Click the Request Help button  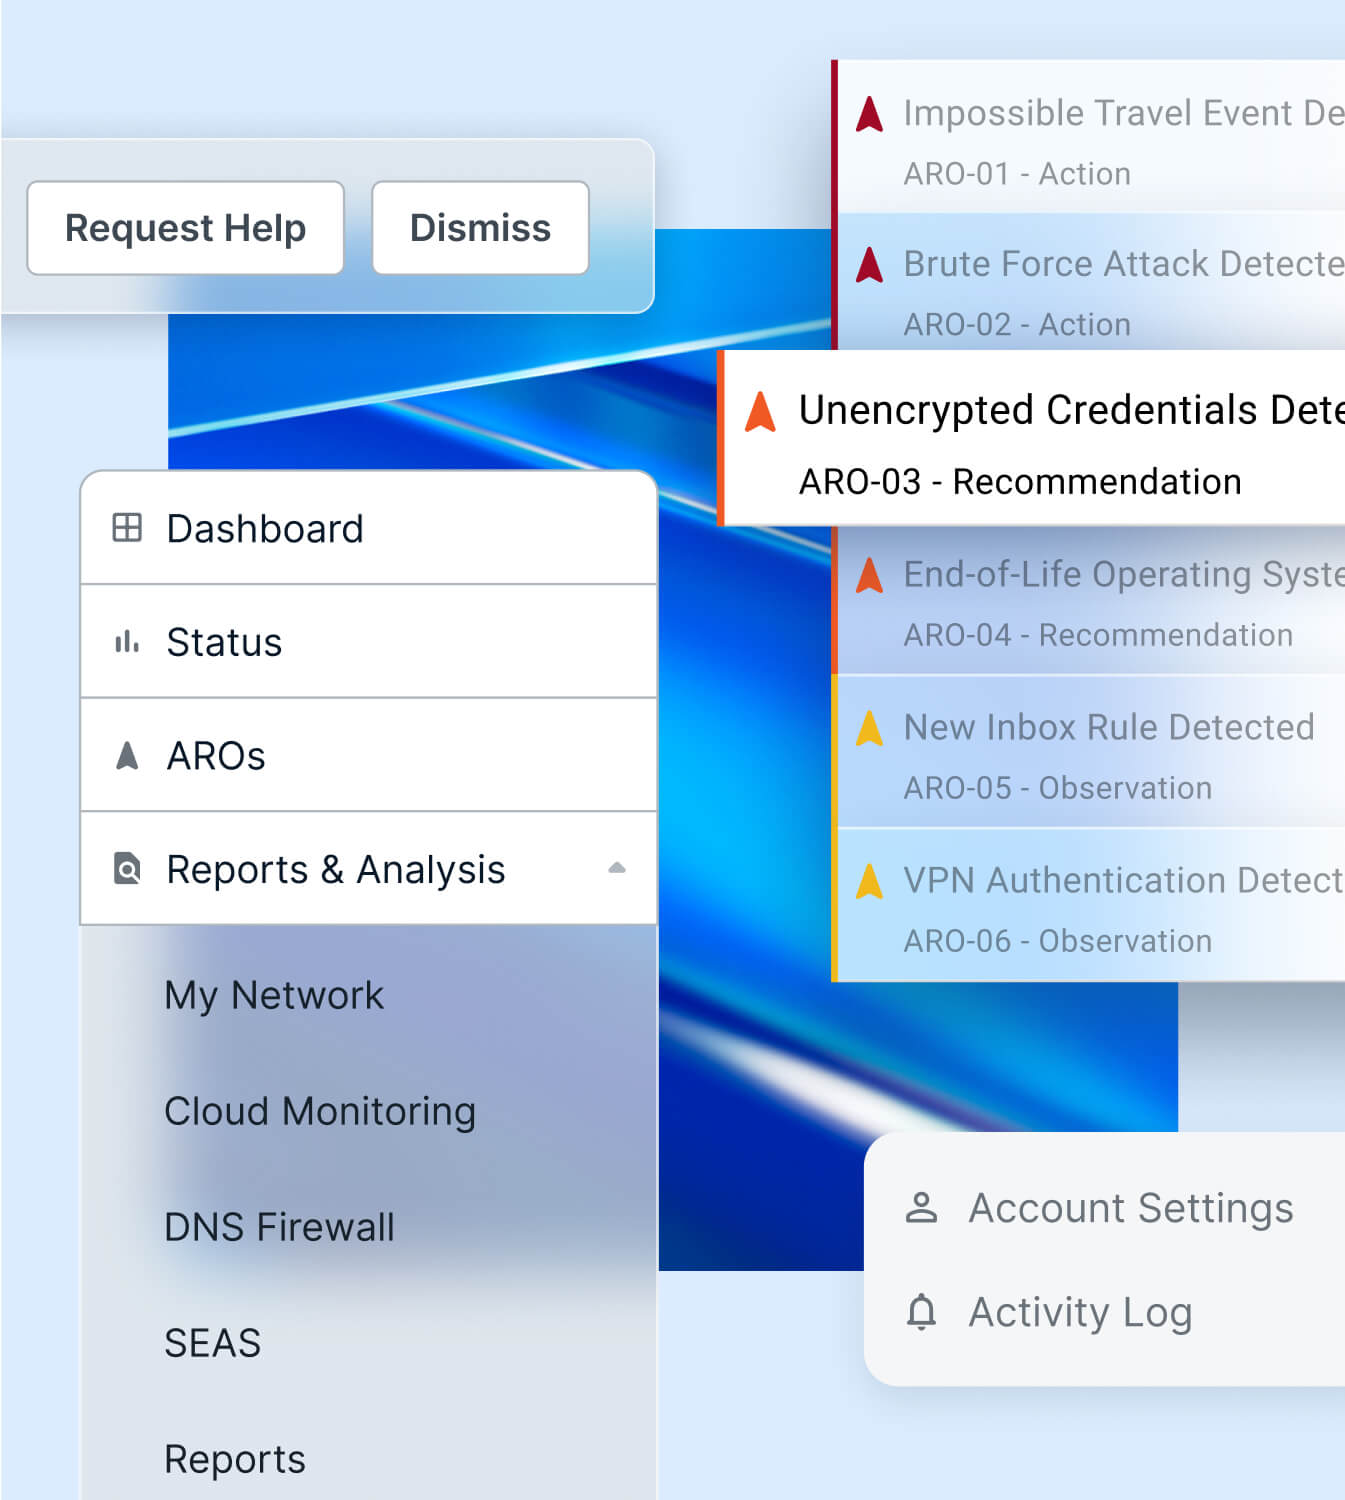click(185, 228)
